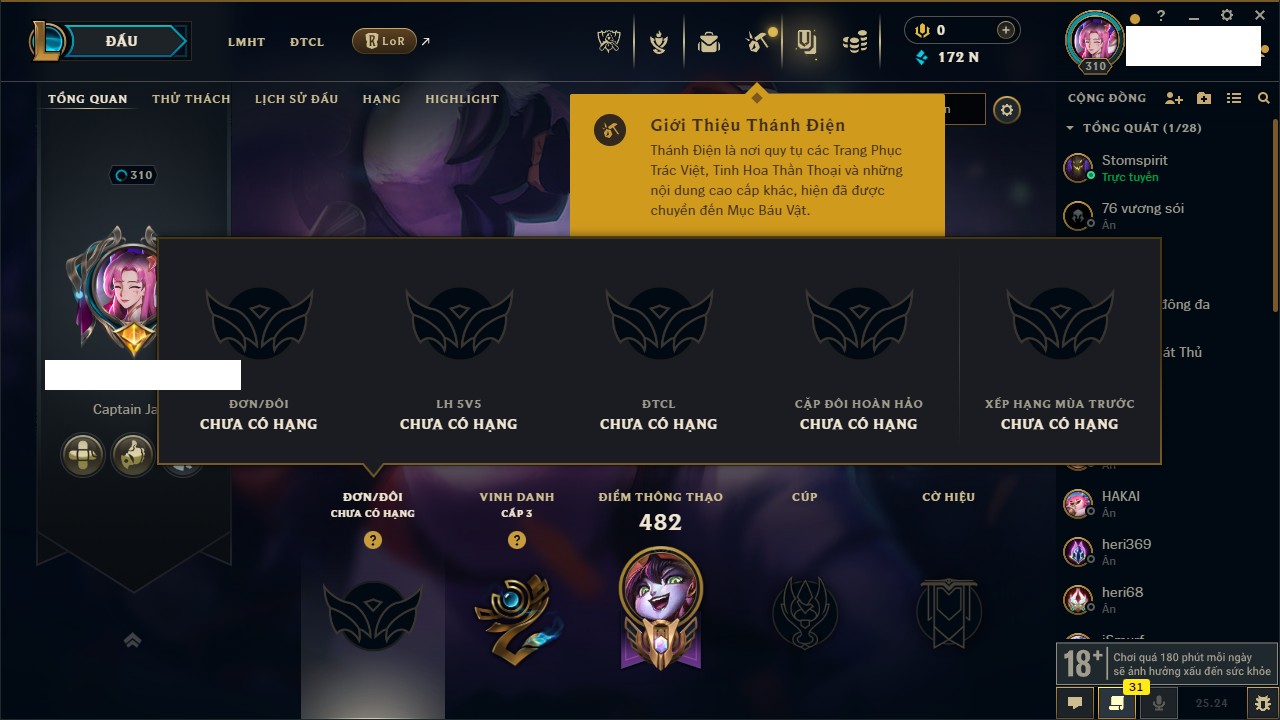The width and height of the screenshot is (1280, 720).
Task: Click the profile settings gear icon
Action: [1007, 110]
